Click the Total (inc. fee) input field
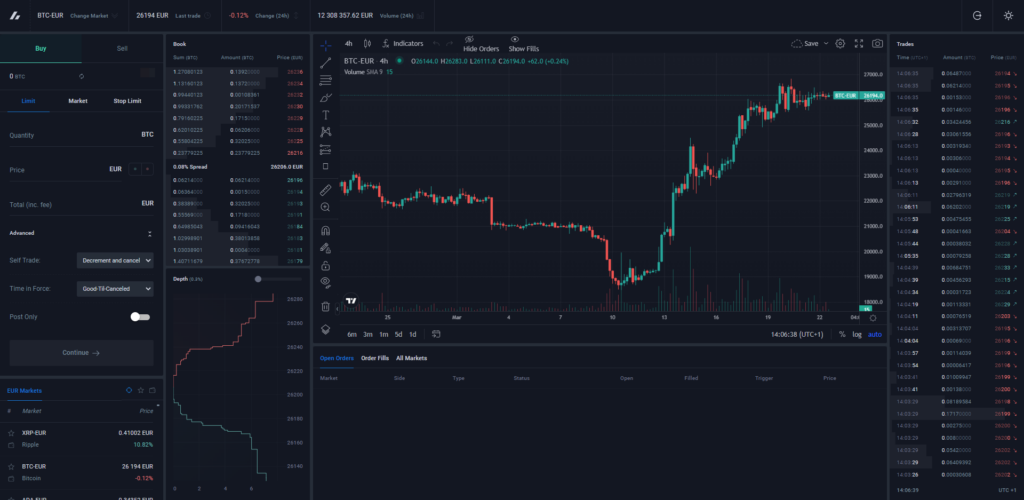Image resolution: width=1024 pixels, height=500 pixels. (82, 204)
